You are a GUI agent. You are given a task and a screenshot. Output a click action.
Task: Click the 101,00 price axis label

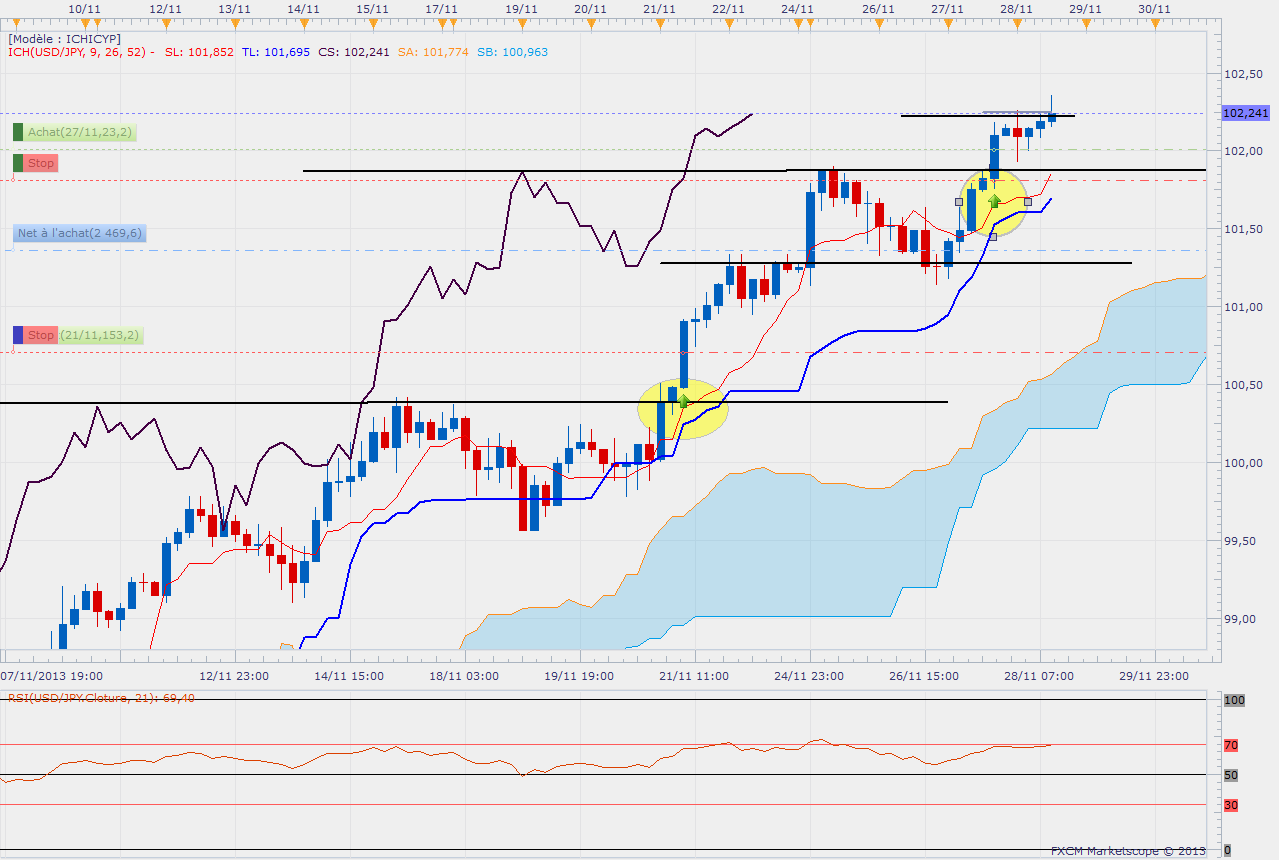click(1243, 307)
